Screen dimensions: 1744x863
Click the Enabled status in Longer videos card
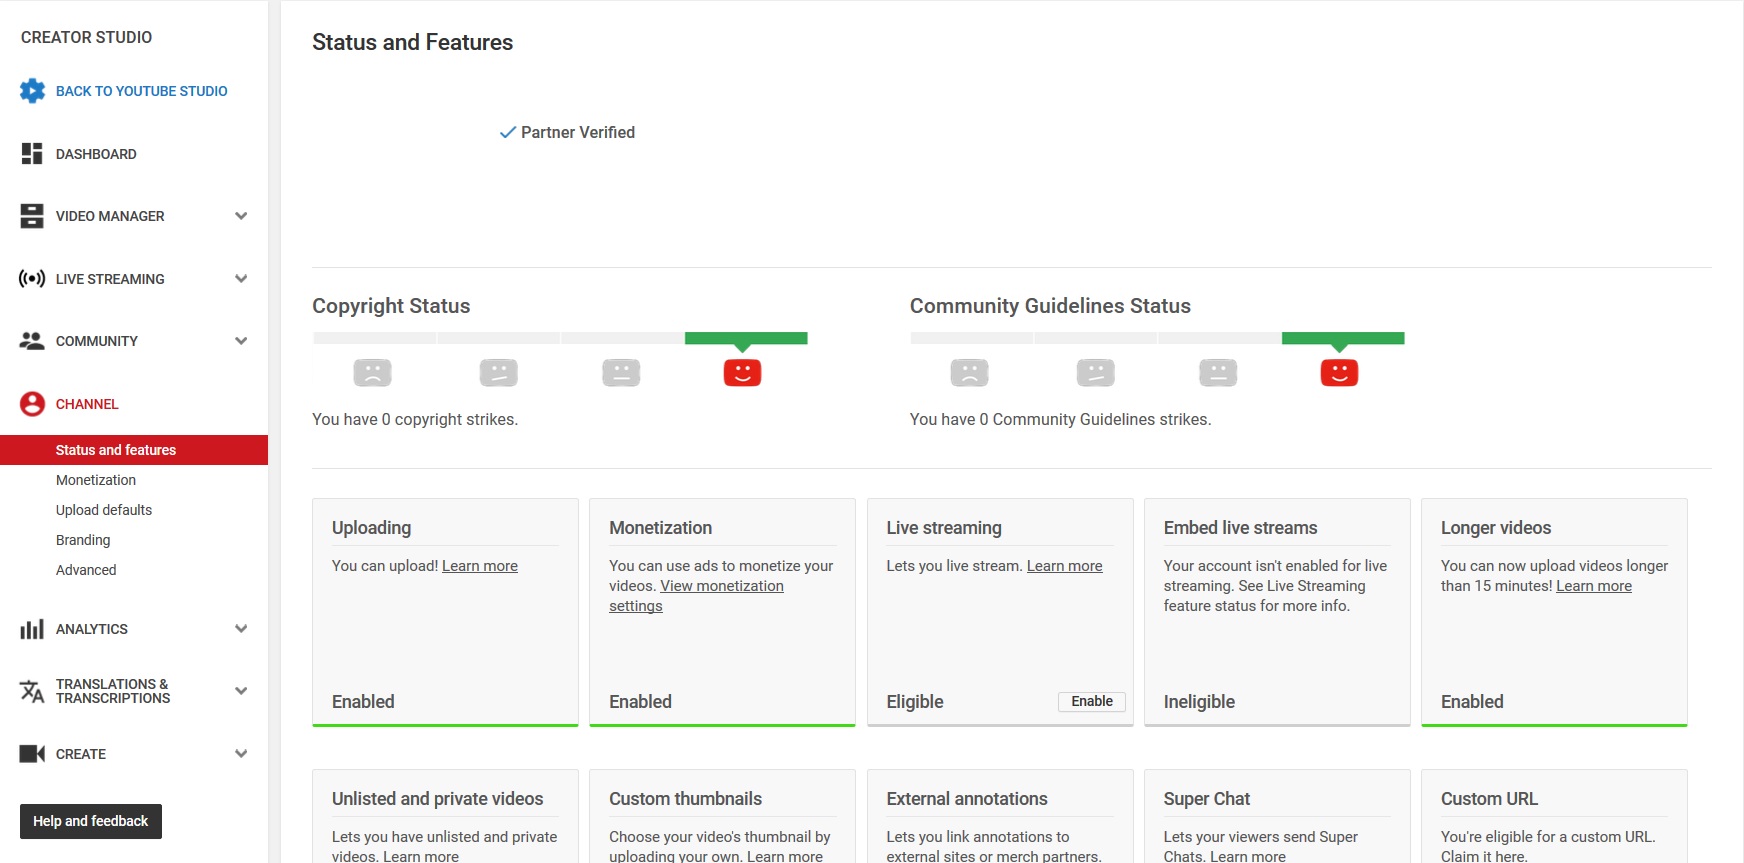(1472, 702)
